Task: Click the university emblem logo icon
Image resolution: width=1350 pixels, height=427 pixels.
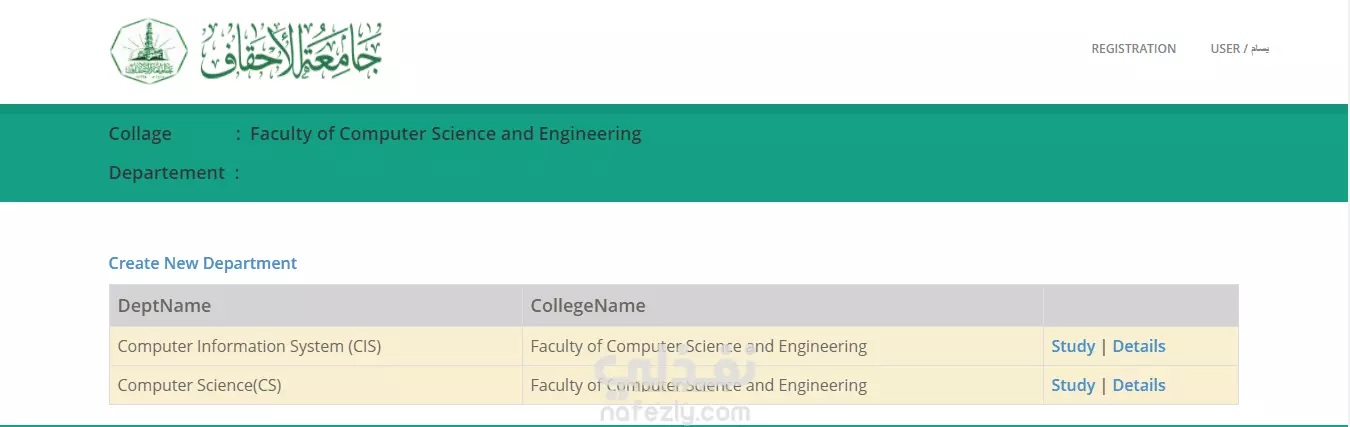Action: pyautogui.click(x=149, y=50)
